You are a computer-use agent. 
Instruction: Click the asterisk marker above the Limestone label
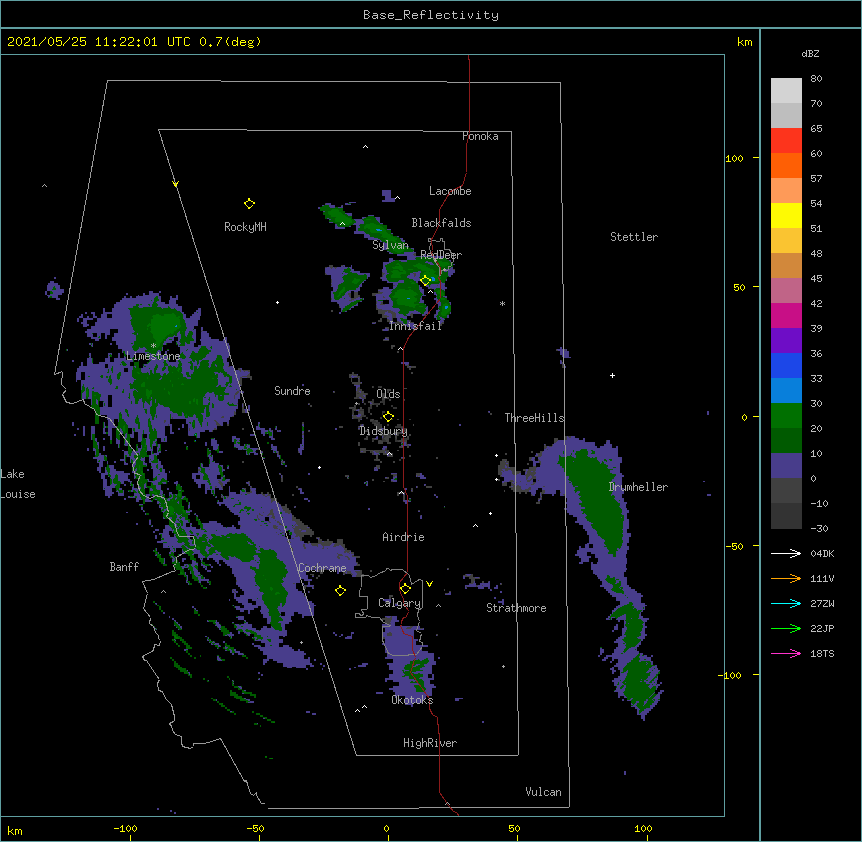click(153, 346)
